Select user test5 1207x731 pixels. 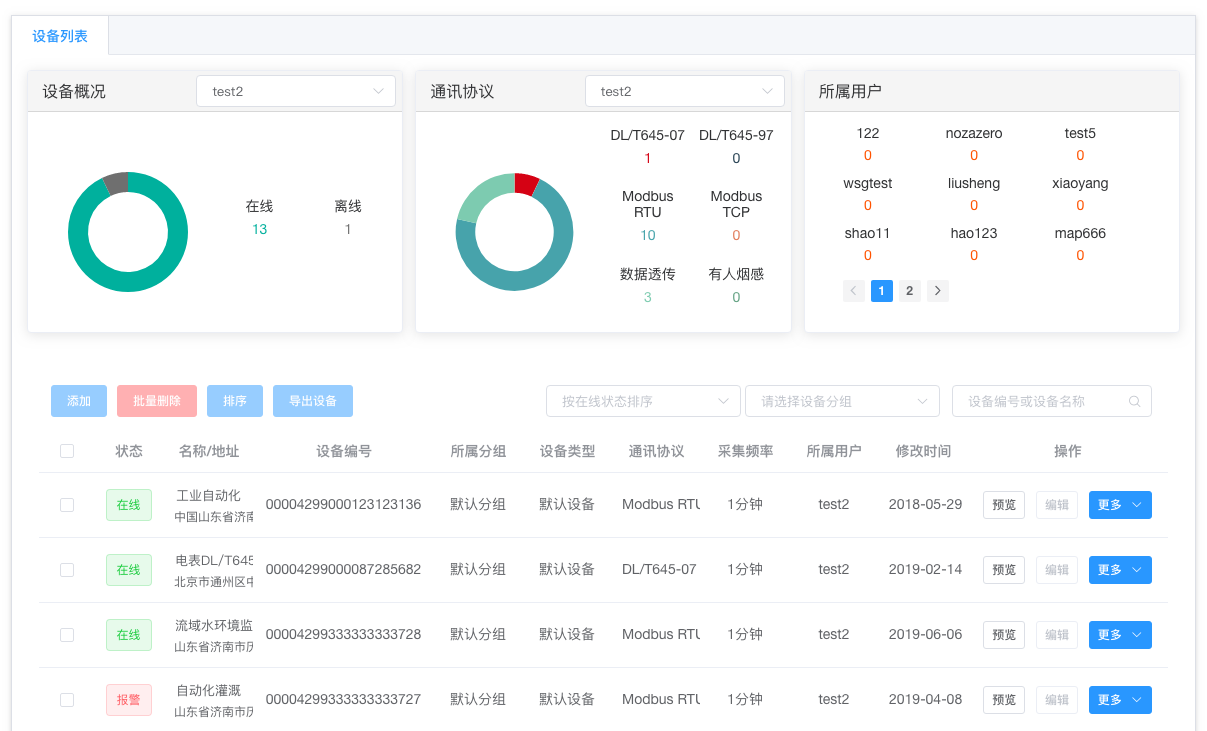tap(1080, 133)
